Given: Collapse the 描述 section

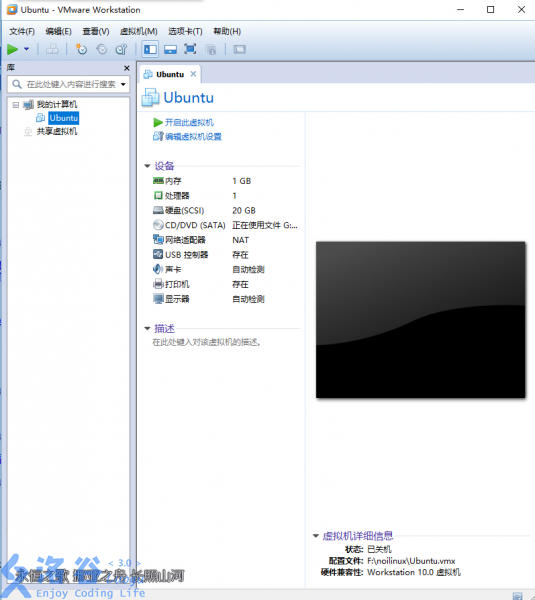Looking at the screenshot, I should tap(147, 328).
